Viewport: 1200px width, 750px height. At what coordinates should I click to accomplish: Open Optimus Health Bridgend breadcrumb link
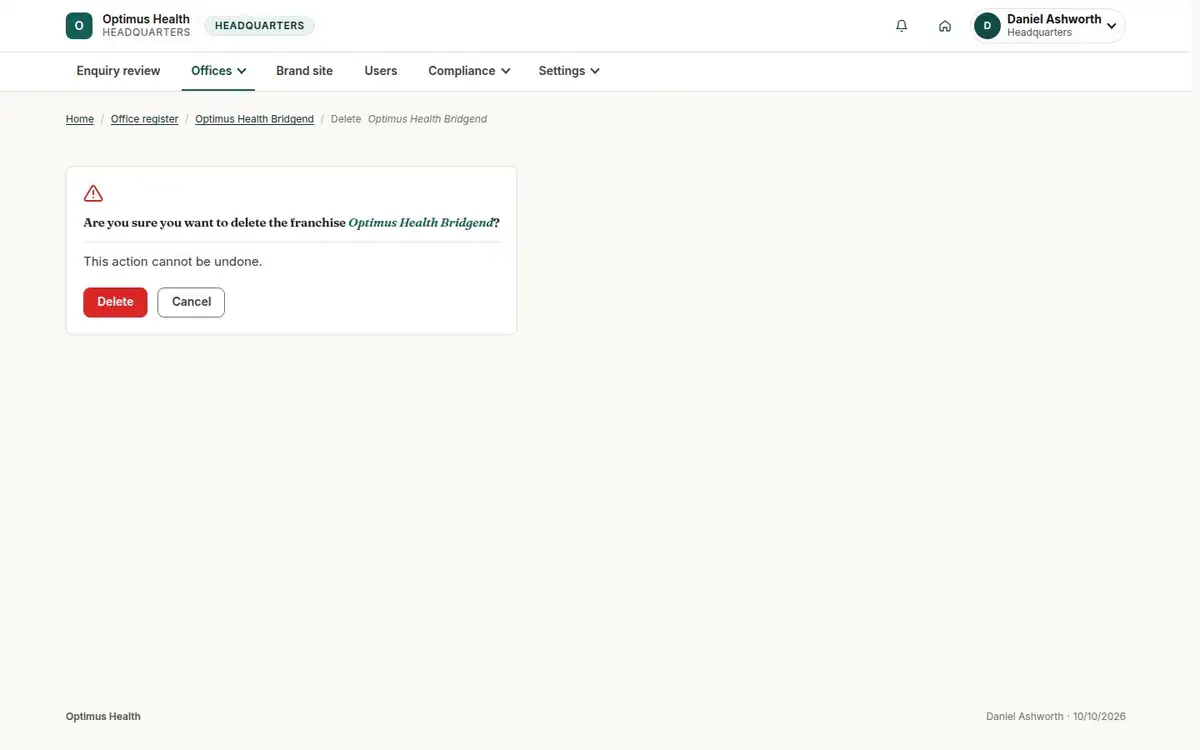coord(254,119)
